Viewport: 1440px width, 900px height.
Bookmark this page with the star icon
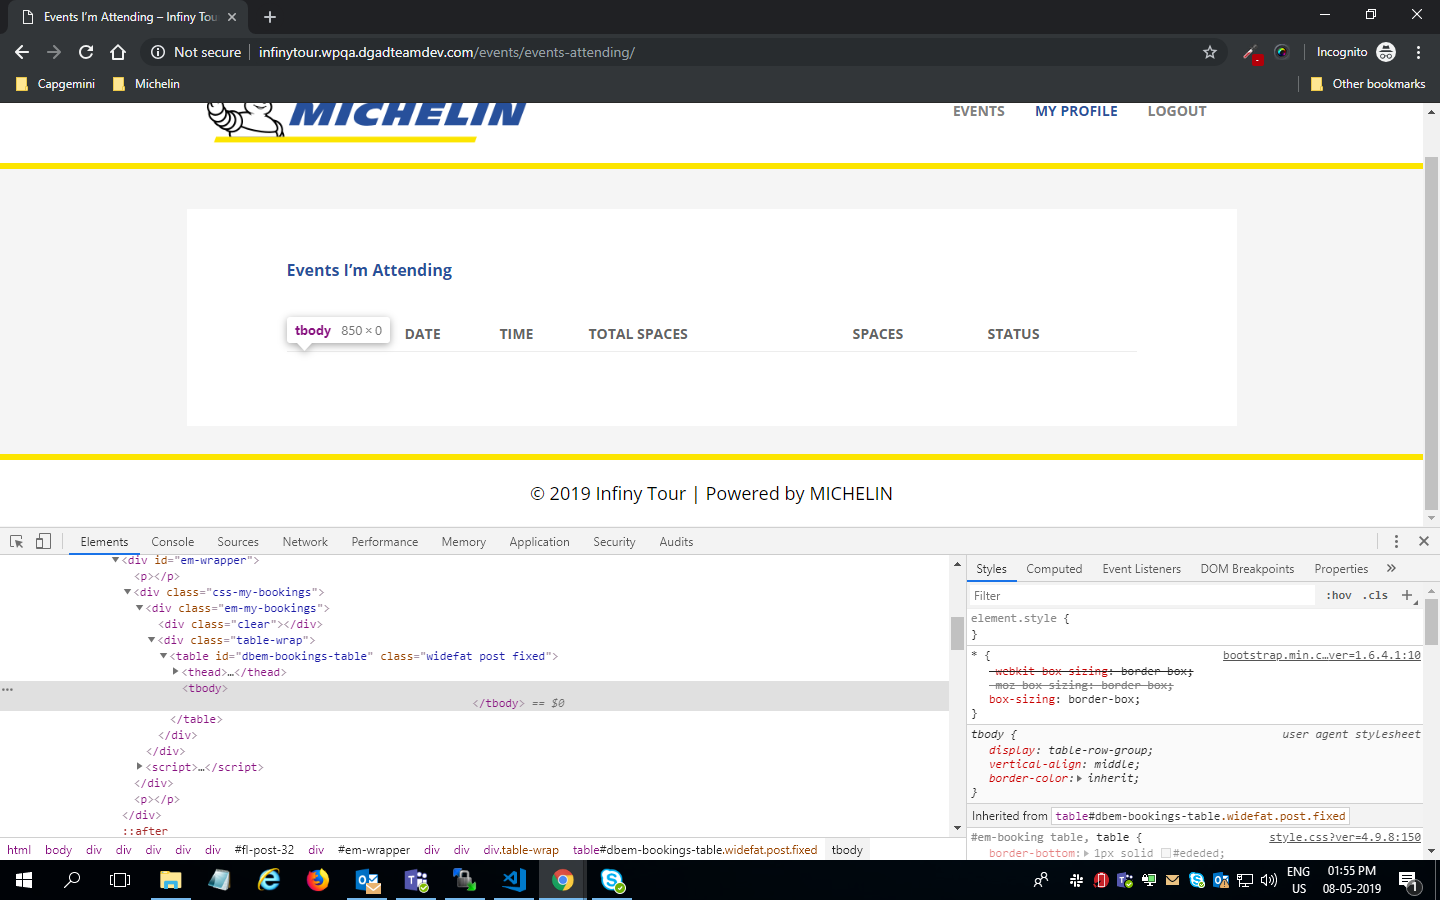tap(1210, 52)
